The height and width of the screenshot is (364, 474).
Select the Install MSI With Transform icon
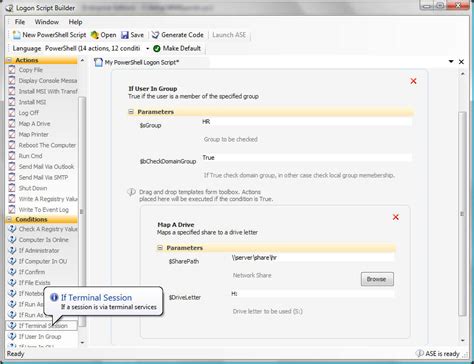(12, 91)
